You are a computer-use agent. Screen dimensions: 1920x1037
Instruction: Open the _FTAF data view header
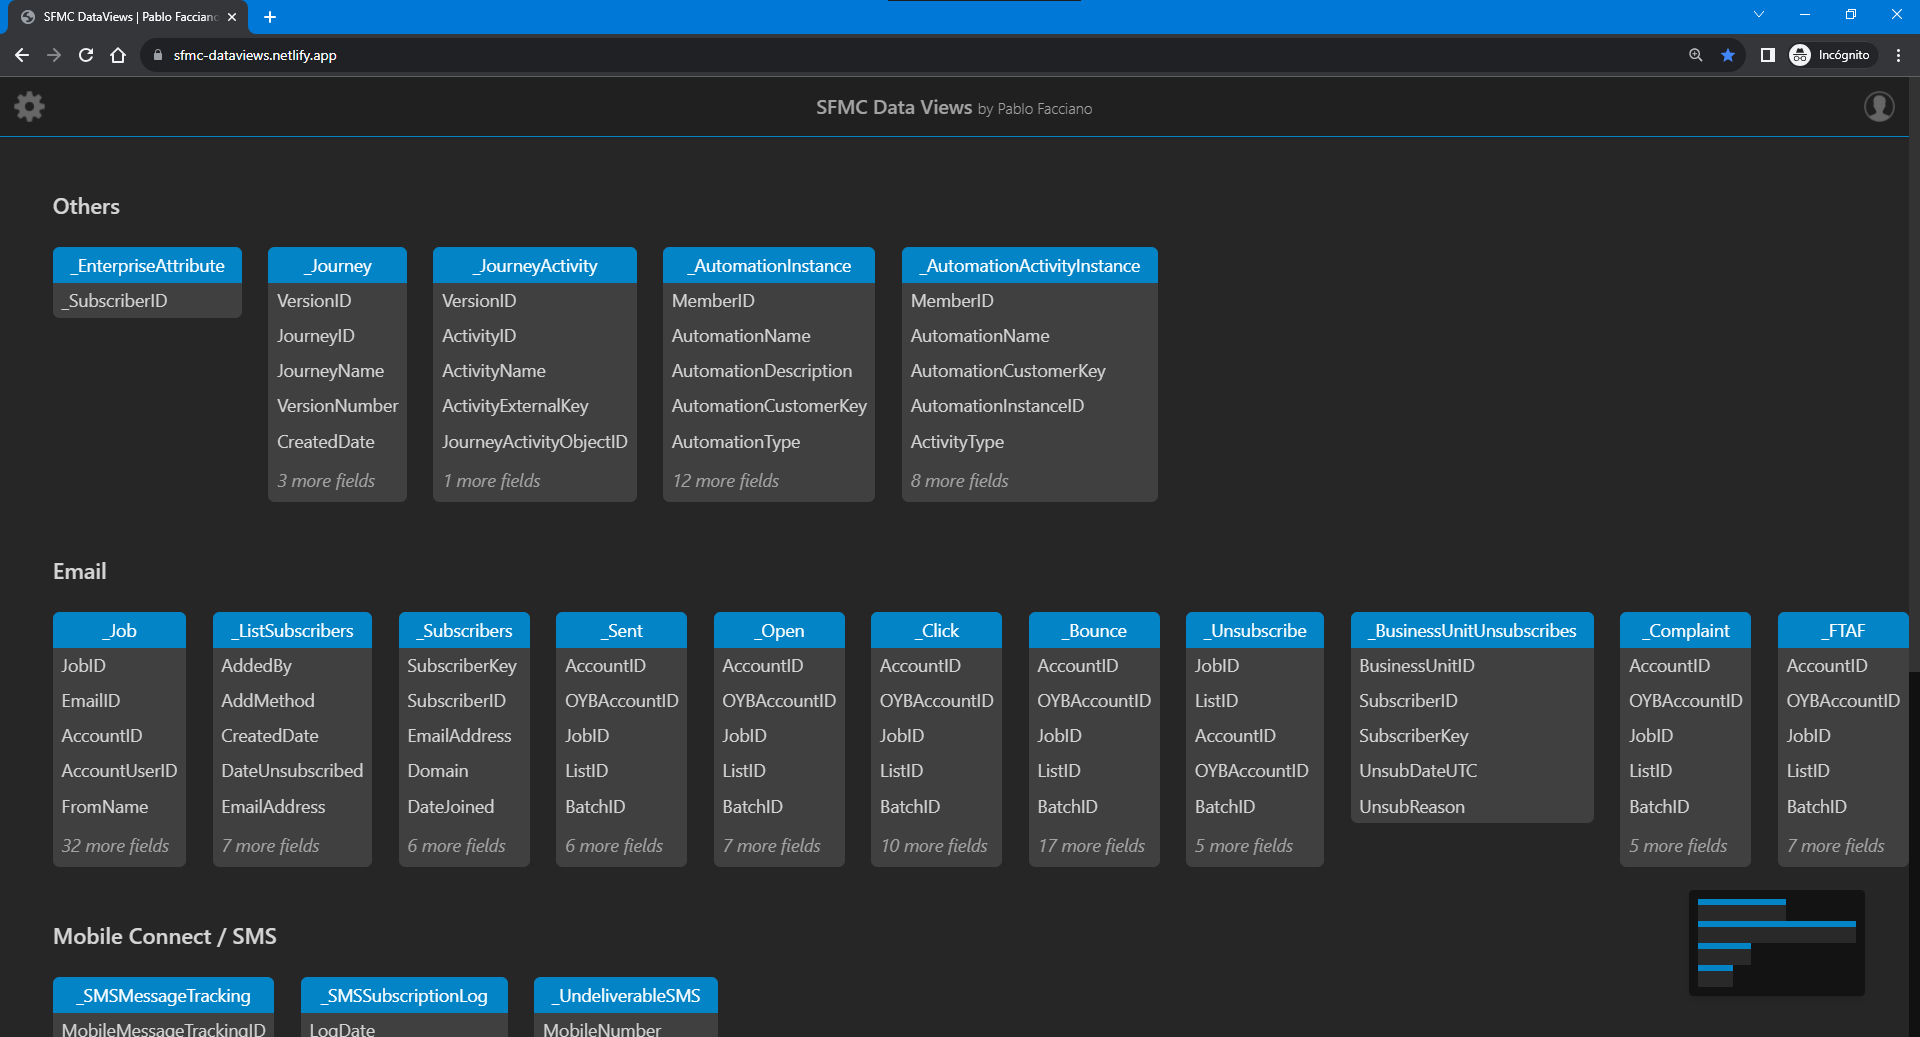[x=1843, y=630]
